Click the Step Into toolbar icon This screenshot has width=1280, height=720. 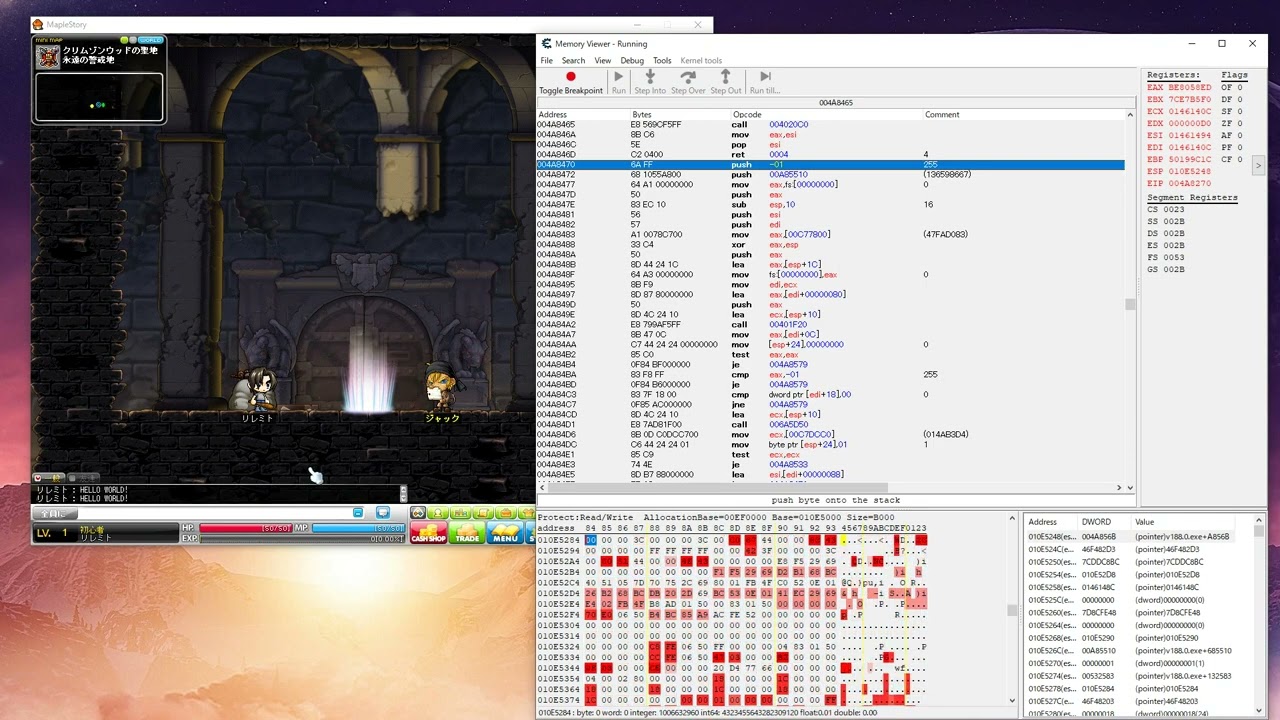click(x=650, y=76)
